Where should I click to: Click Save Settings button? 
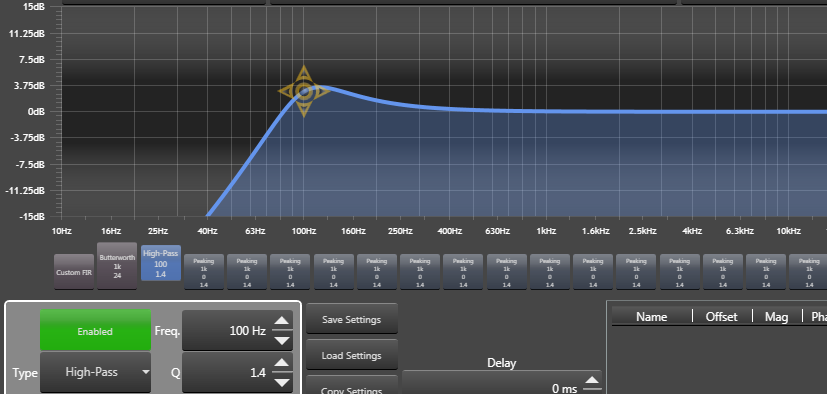pyautogui.click(x=352, y=319)
